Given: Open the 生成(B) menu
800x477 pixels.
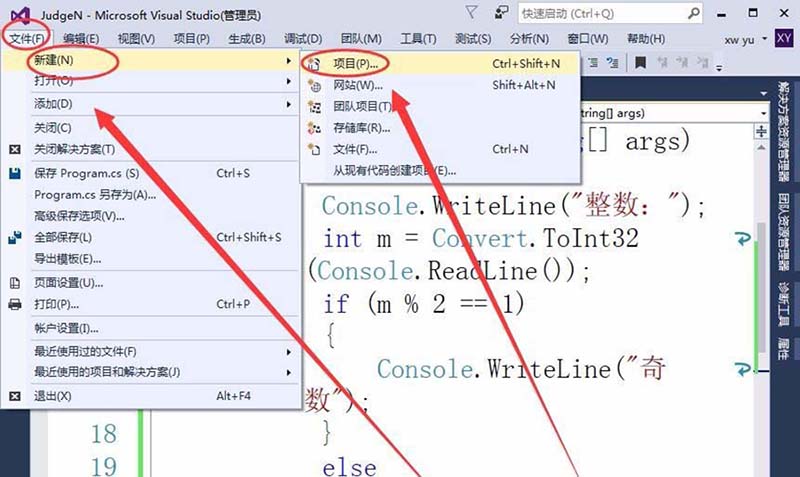Looking at the screenshot, I should click(x=247, y=39).
